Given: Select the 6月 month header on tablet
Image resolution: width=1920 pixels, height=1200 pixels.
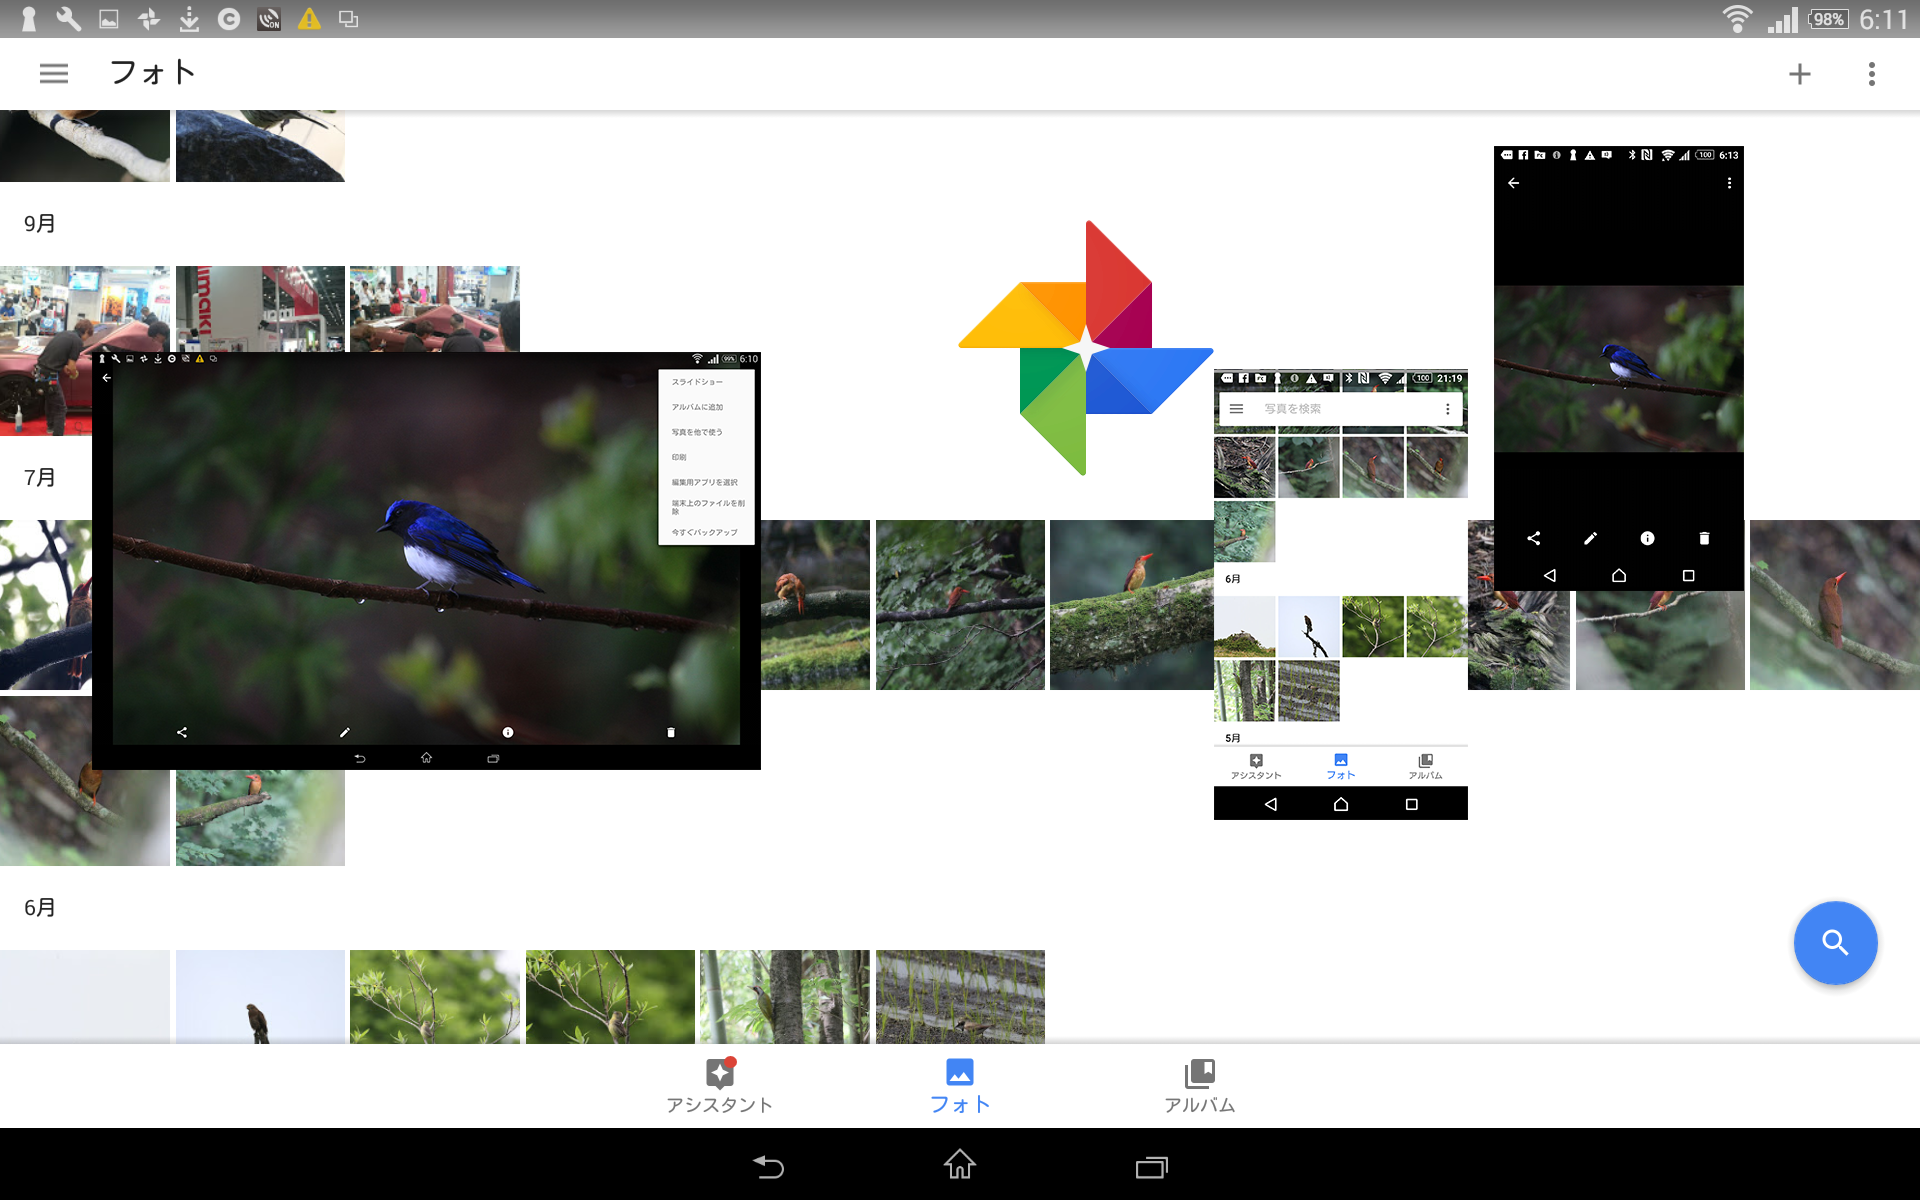Looking at the screenshot, I should [x=40, y=908].
